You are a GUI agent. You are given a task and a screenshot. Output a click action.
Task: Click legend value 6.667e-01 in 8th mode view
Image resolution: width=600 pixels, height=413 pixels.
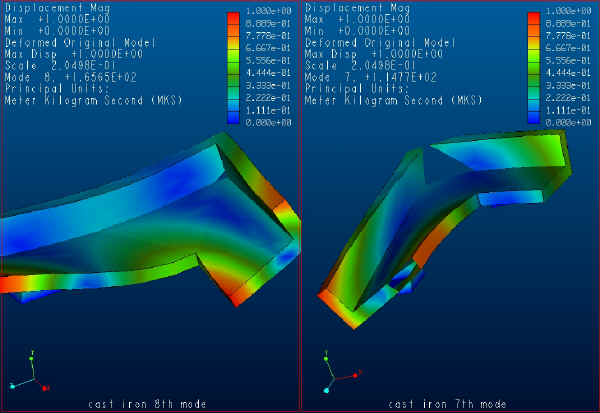pyautogui.click(x=268, y=48)
